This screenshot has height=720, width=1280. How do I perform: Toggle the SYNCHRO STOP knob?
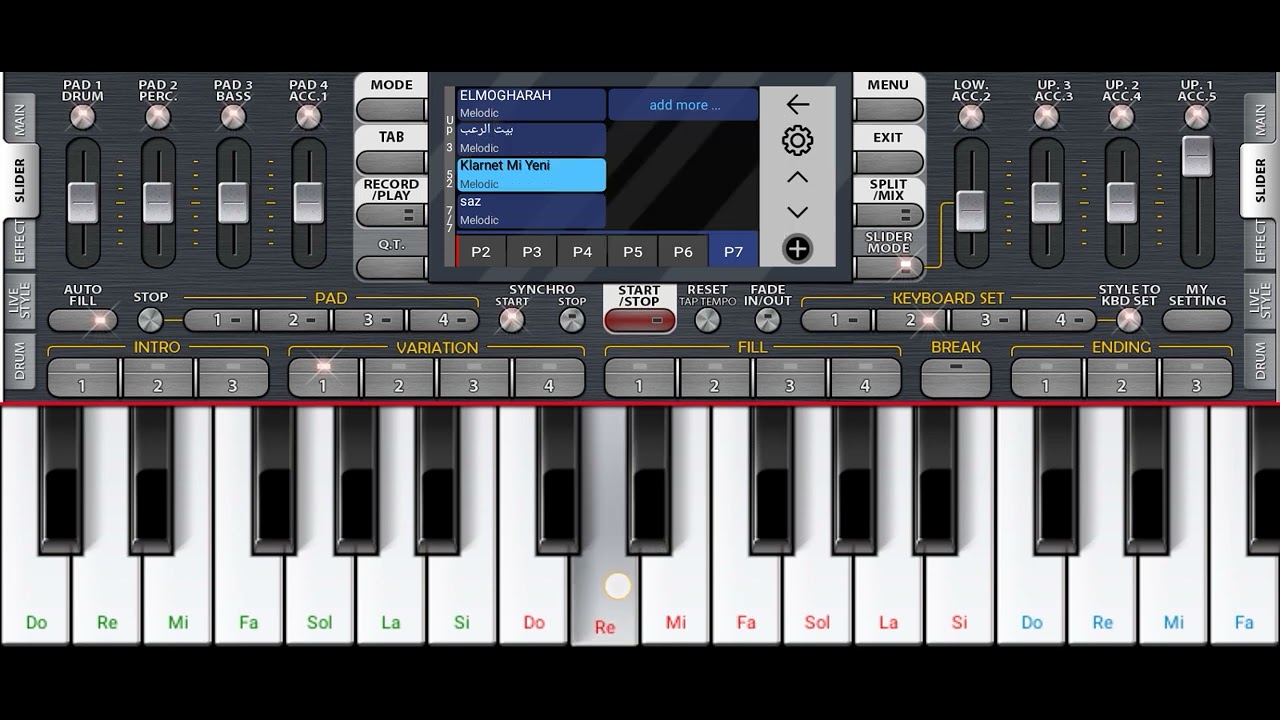click(x=572, y=320)
